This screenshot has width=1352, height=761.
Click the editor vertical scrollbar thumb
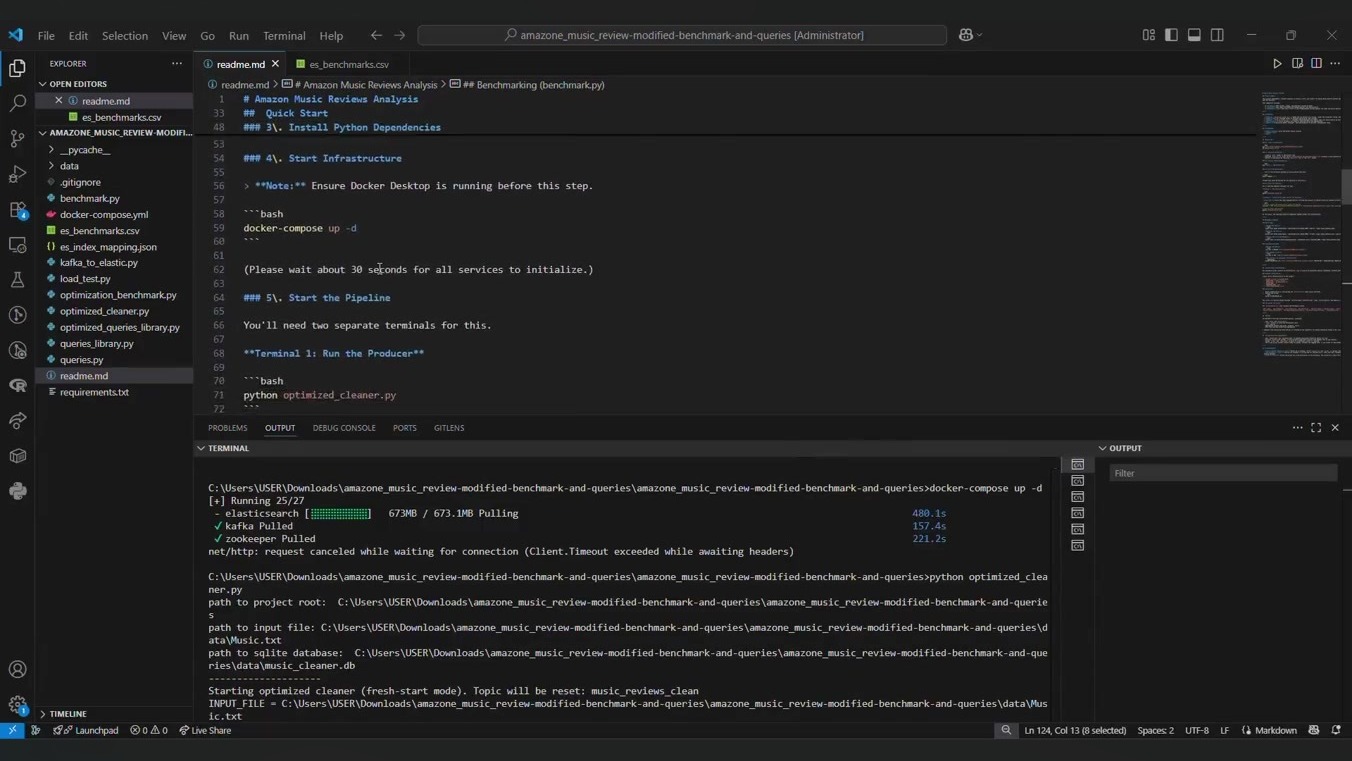coord(1346,186)
